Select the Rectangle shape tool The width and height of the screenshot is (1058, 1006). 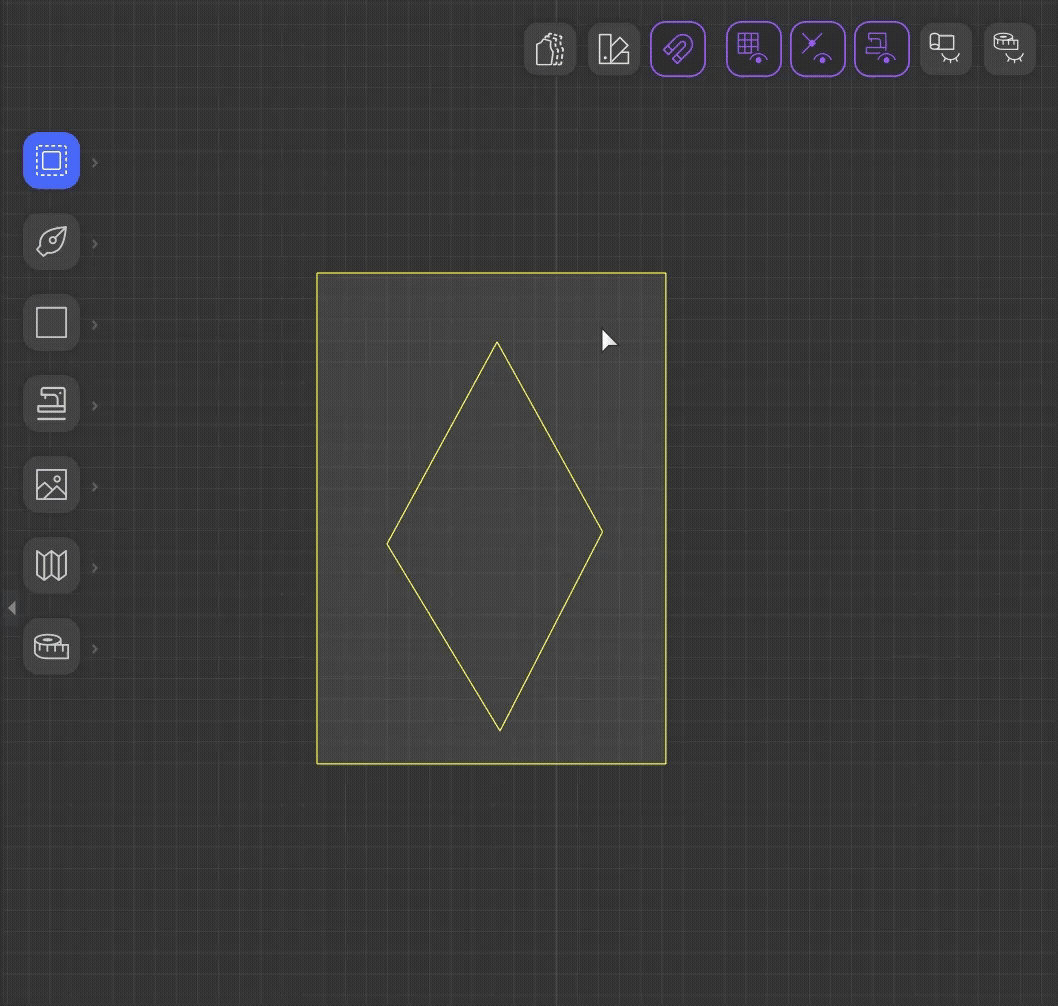[51, 323]
